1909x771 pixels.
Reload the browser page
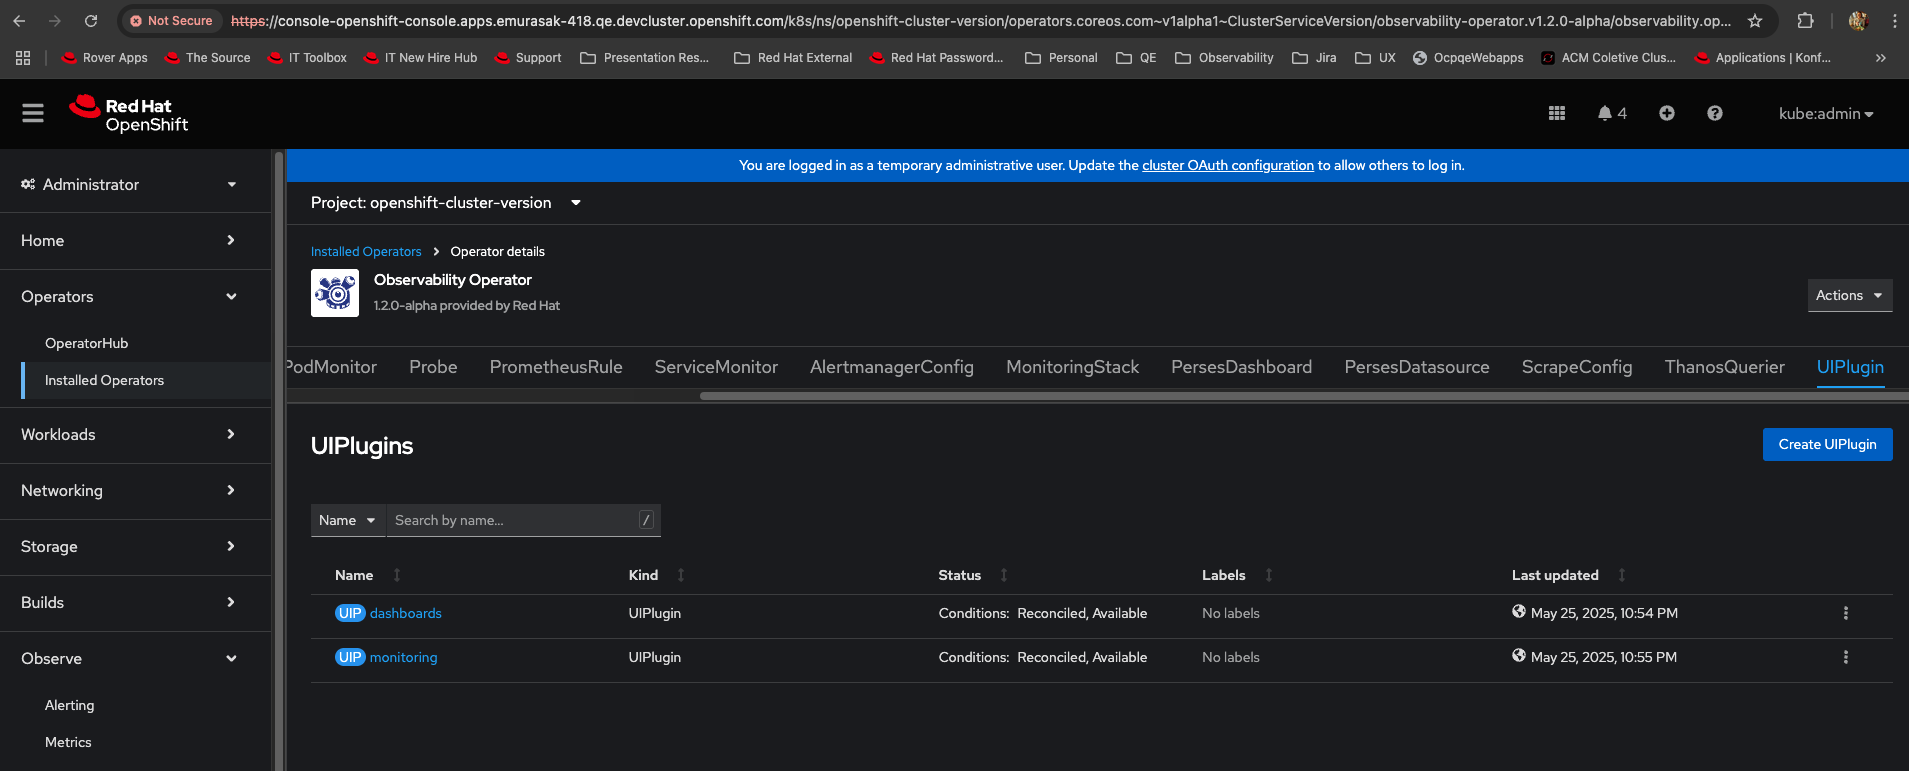pos(91,21)
